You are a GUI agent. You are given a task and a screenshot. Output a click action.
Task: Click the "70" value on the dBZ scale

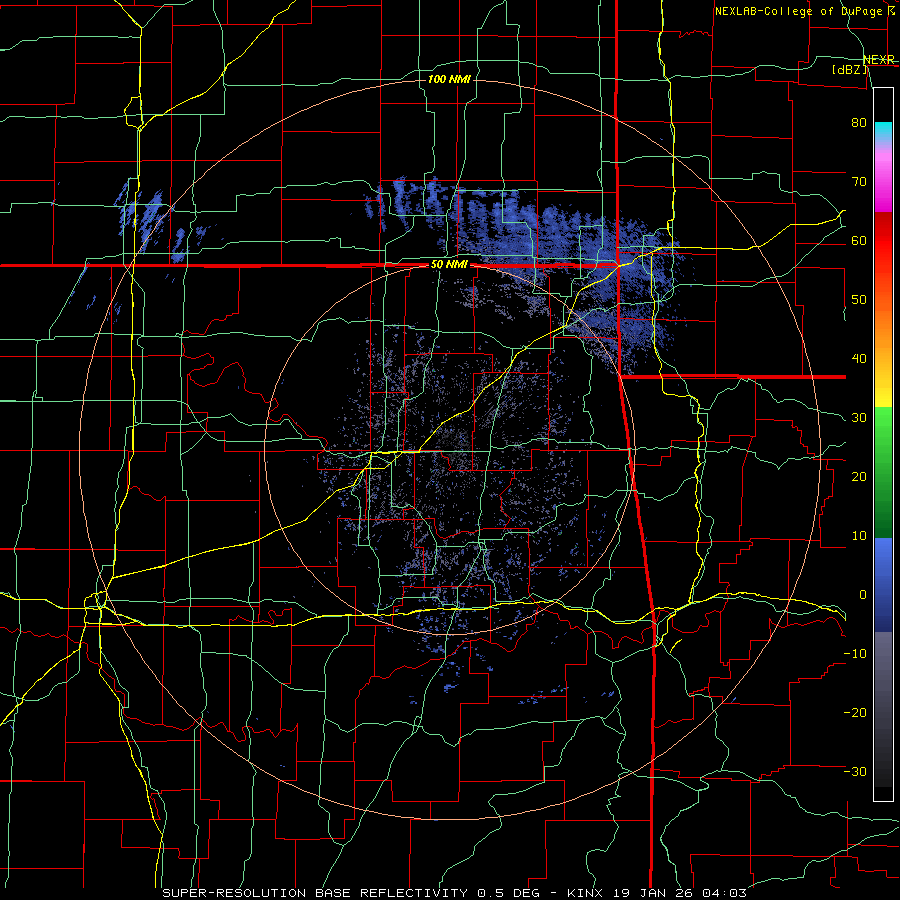click(859, 182)
